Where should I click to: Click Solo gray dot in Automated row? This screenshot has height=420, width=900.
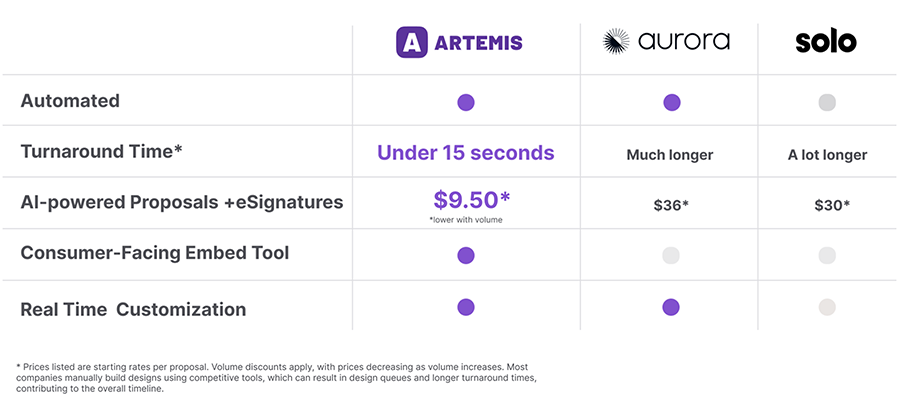pyautogui.click(x=827, y=103)
